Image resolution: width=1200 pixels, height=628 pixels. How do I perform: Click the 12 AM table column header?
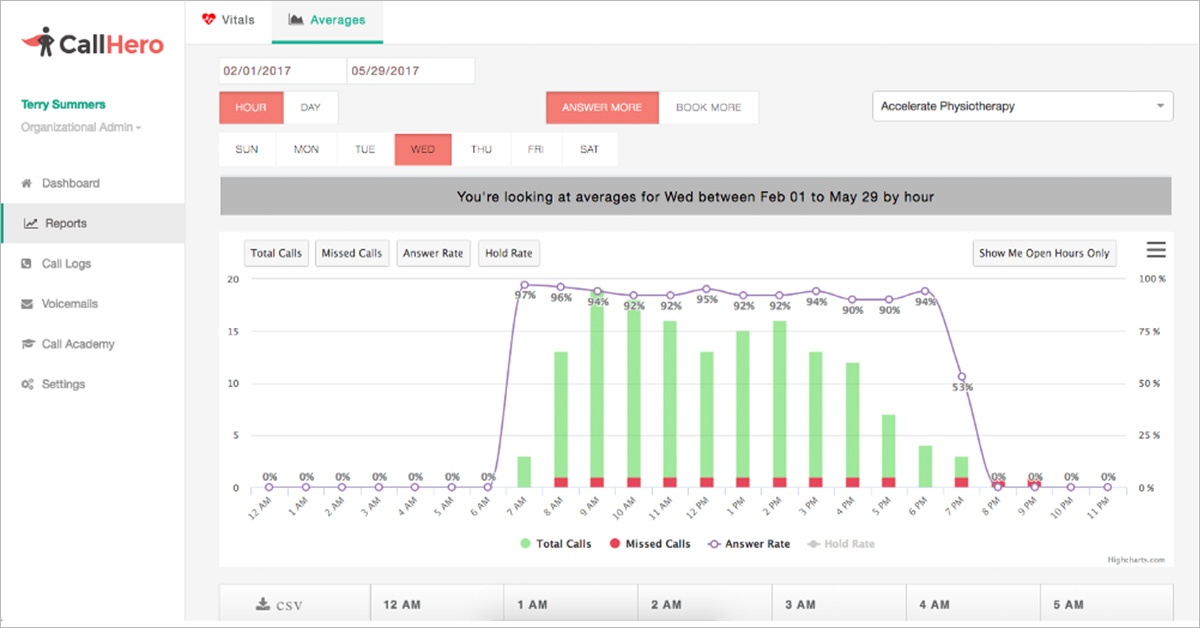436,605
